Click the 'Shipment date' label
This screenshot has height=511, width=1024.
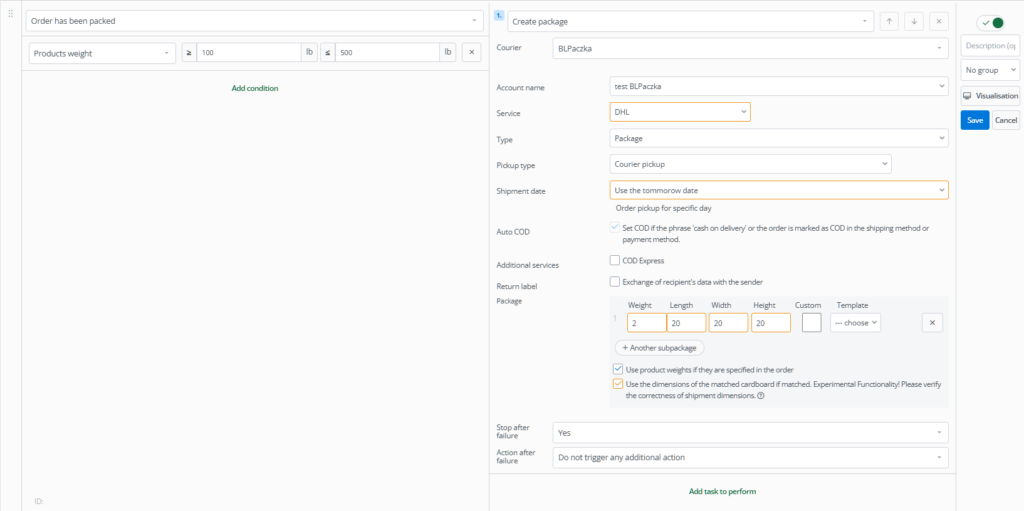(521, 191)
